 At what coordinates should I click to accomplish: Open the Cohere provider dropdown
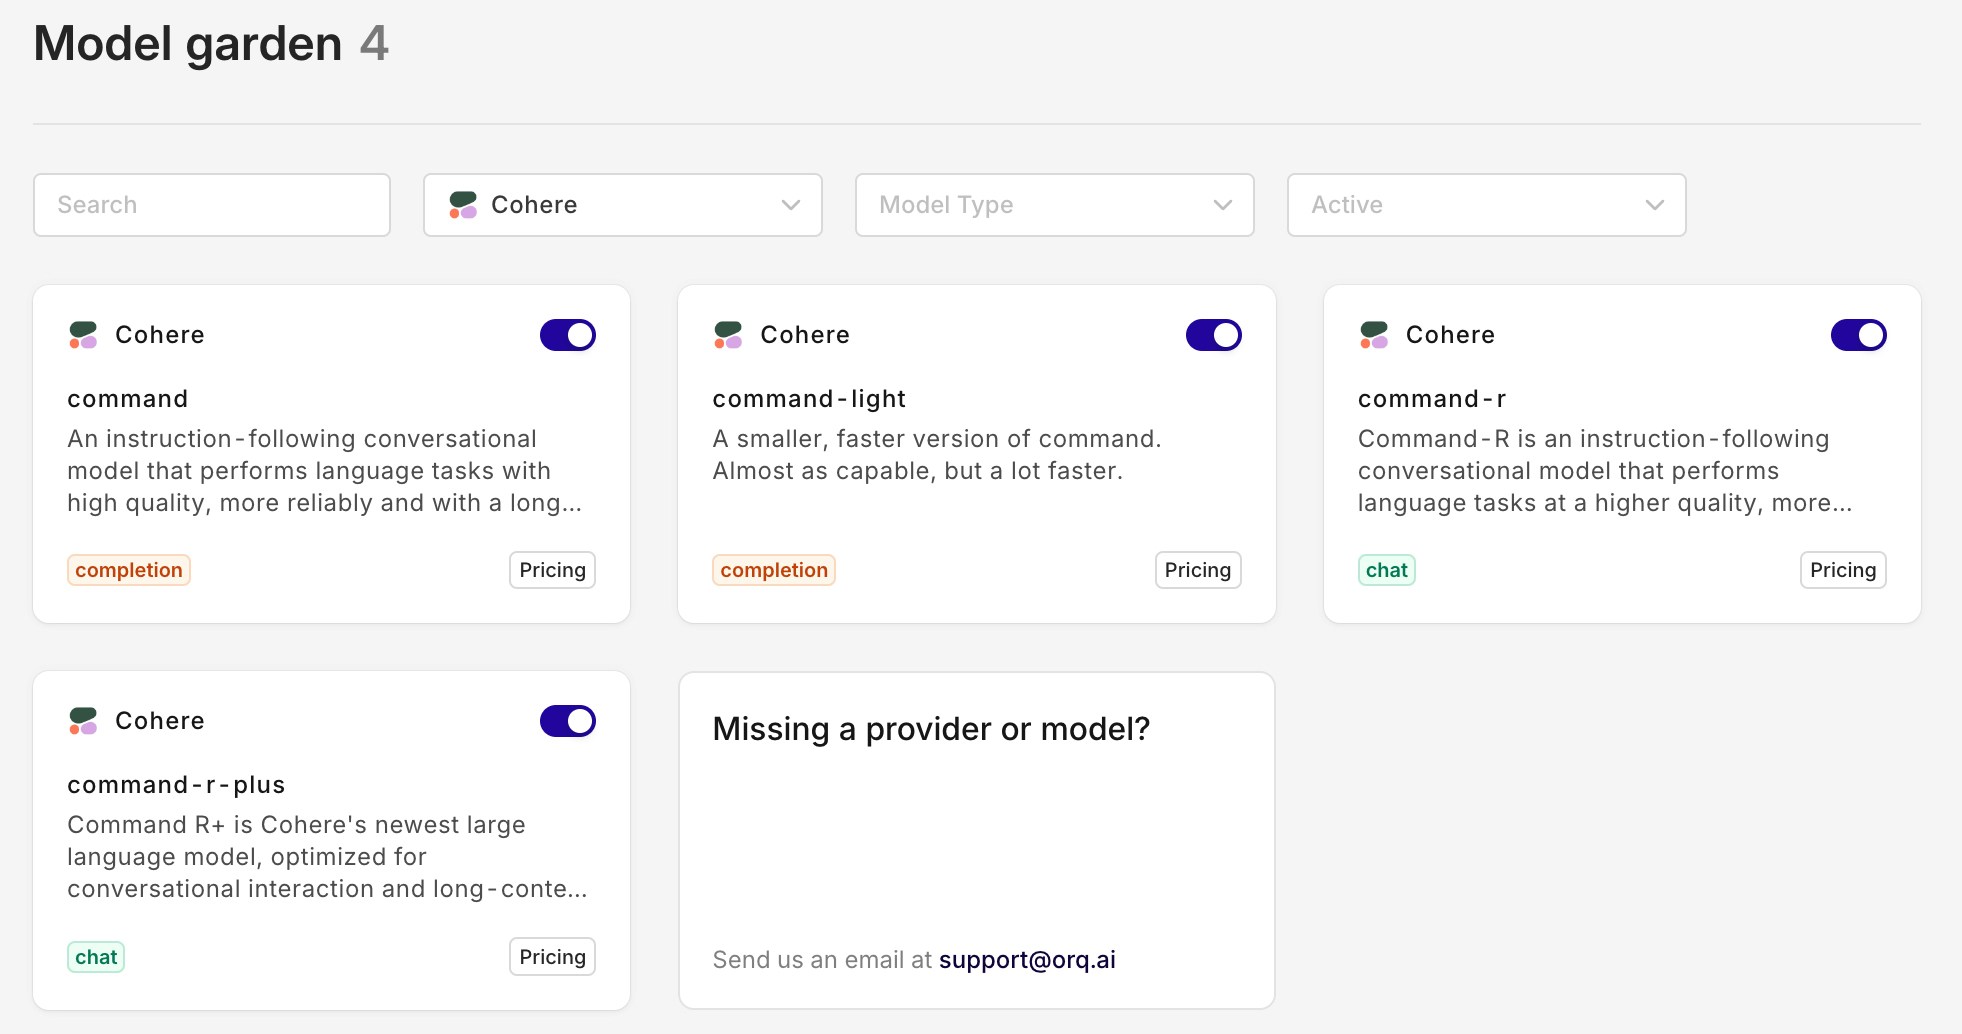tap(622, 205)
